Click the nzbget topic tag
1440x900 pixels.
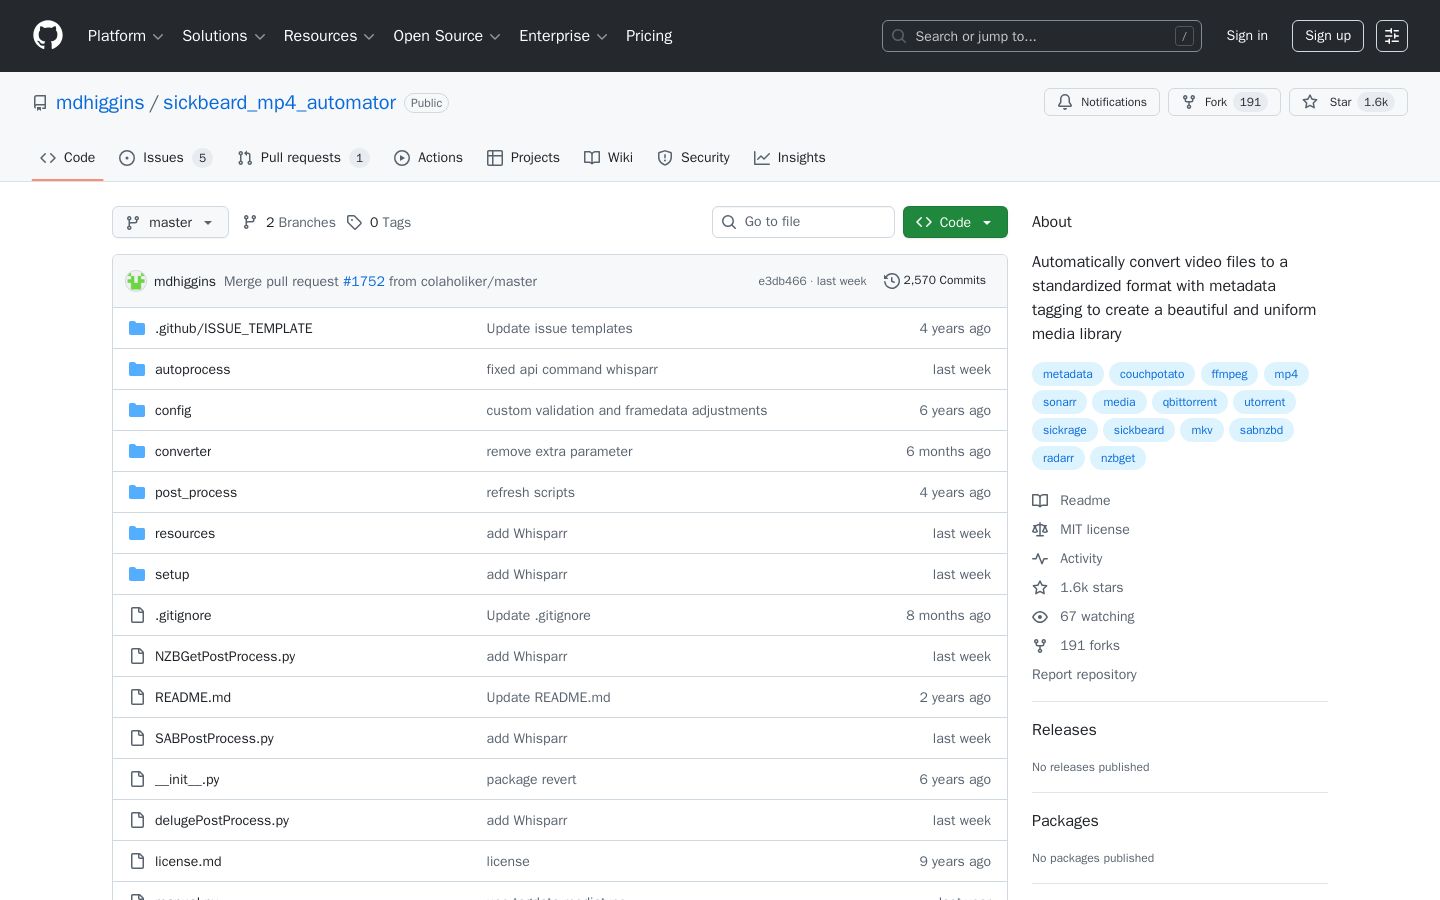pos(1118,458)
